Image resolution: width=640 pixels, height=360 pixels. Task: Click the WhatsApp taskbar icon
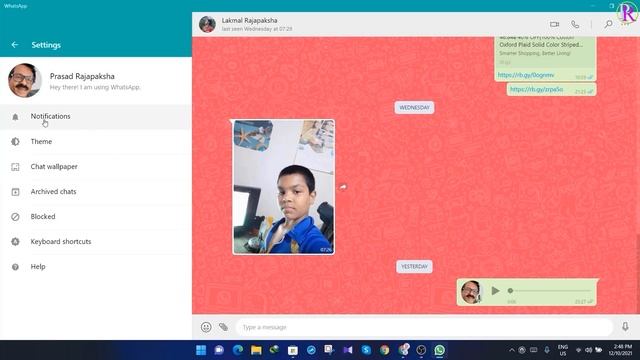pos(440,350)
